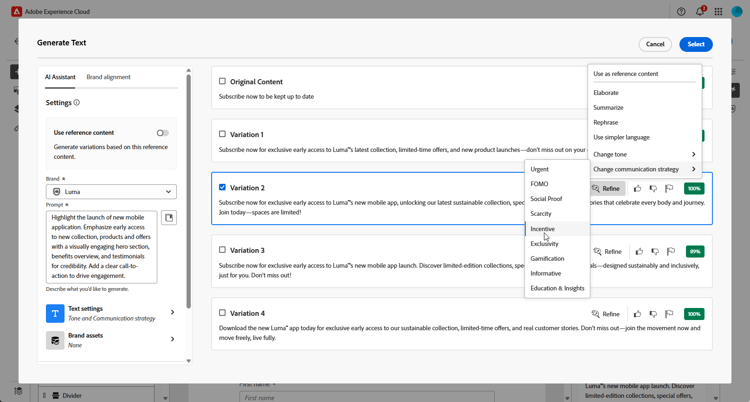Thumbs up Variation 3
Viewport: 750px width, 402px height.
[x=639, y=251]
